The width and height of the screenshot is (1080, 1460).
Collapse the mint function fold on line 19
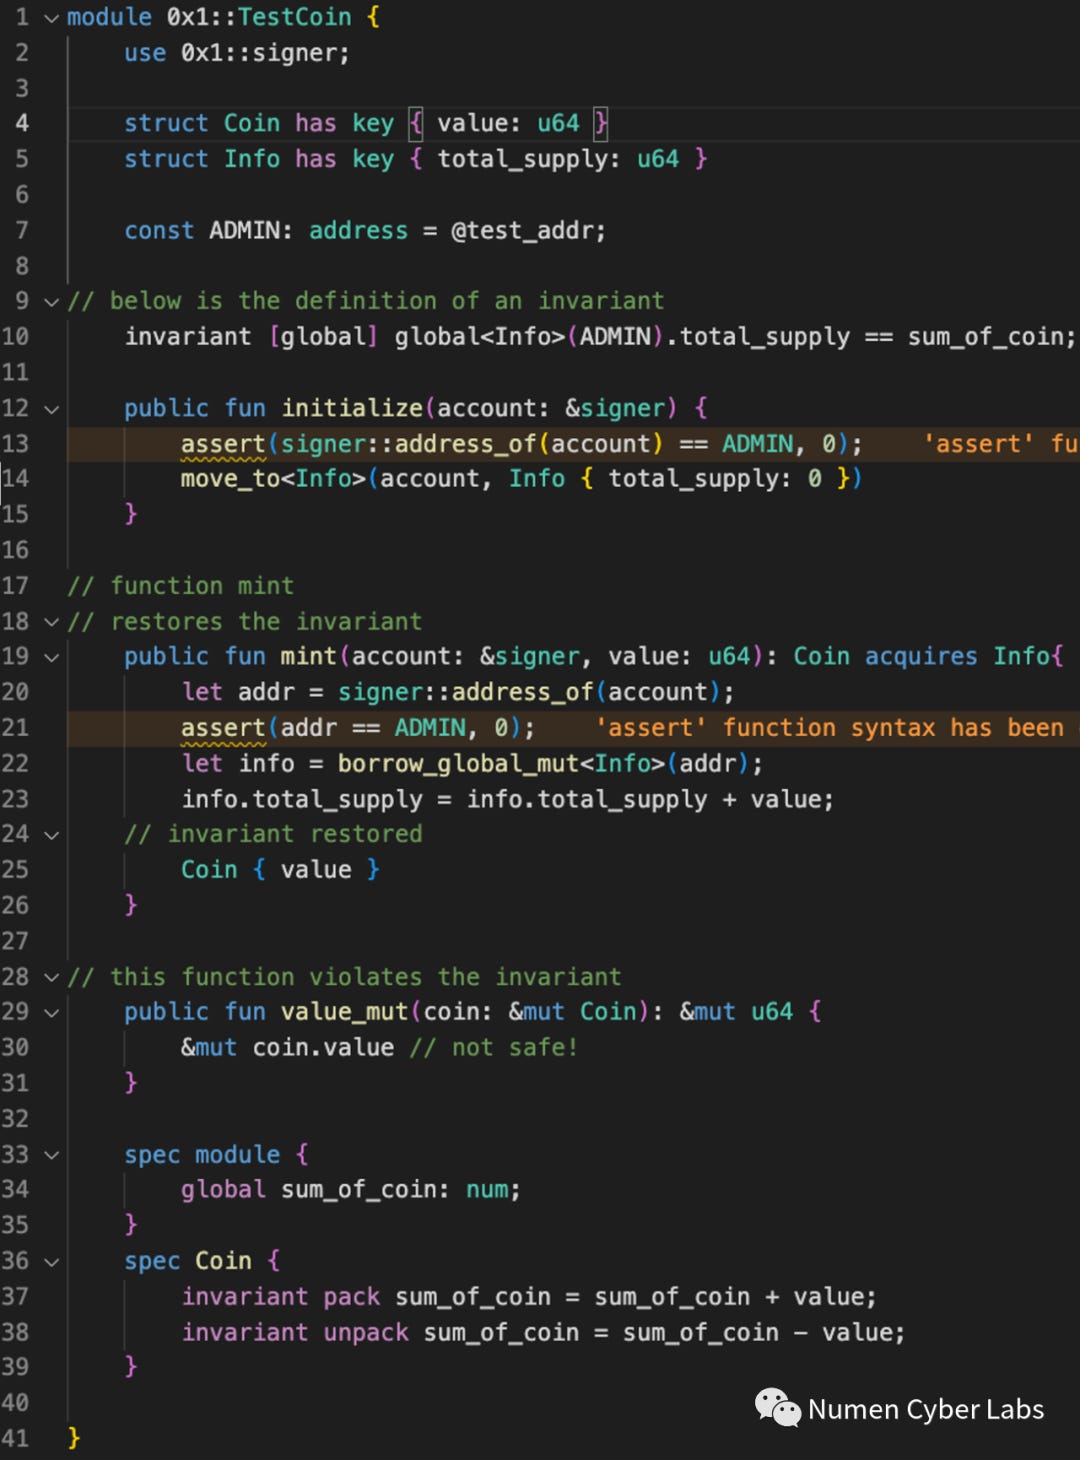pos(51,657)
